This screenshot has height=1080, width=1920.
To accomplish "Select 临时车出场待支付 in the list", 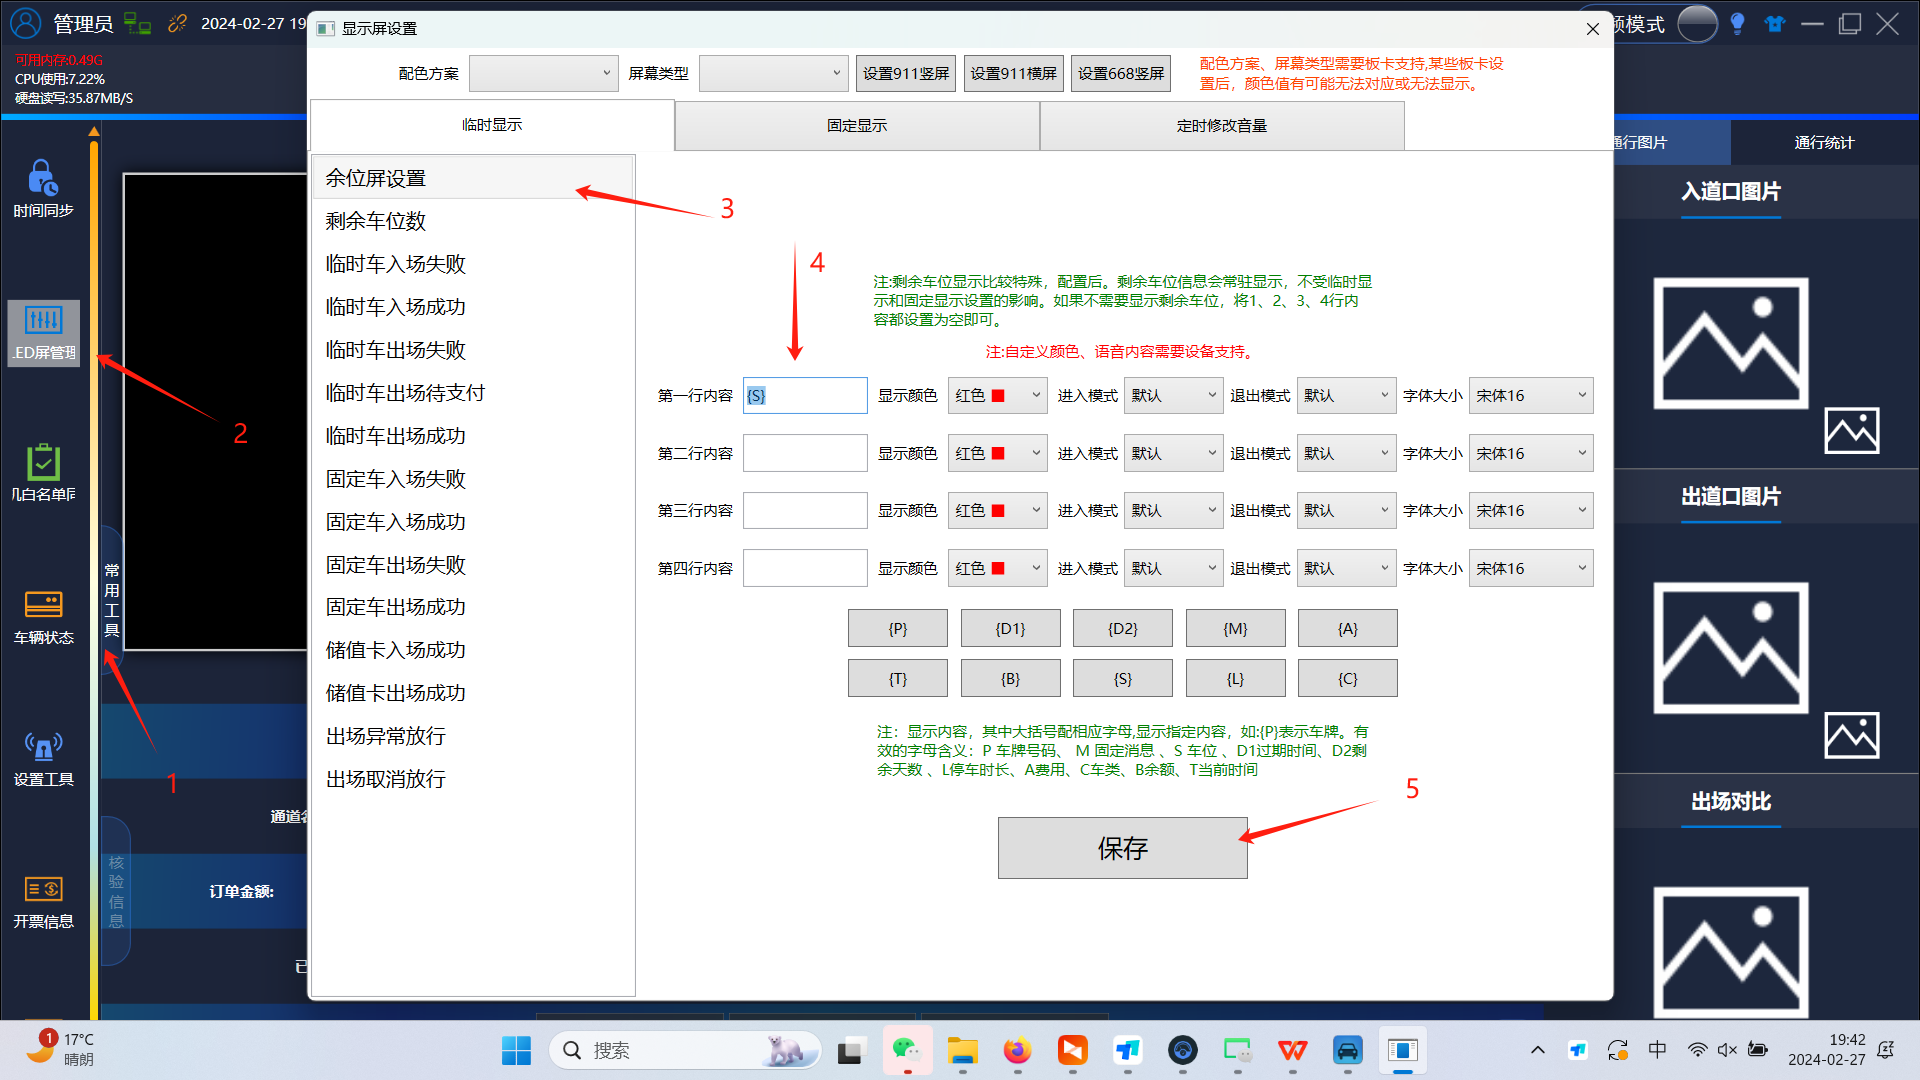I will point(473,393).
